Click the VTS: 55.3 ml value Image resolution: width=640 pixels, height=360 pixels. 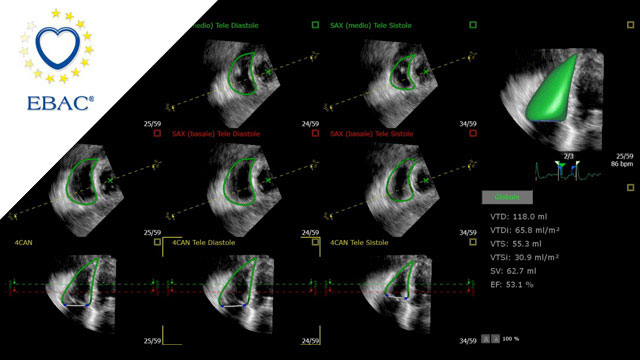[516, 244]
